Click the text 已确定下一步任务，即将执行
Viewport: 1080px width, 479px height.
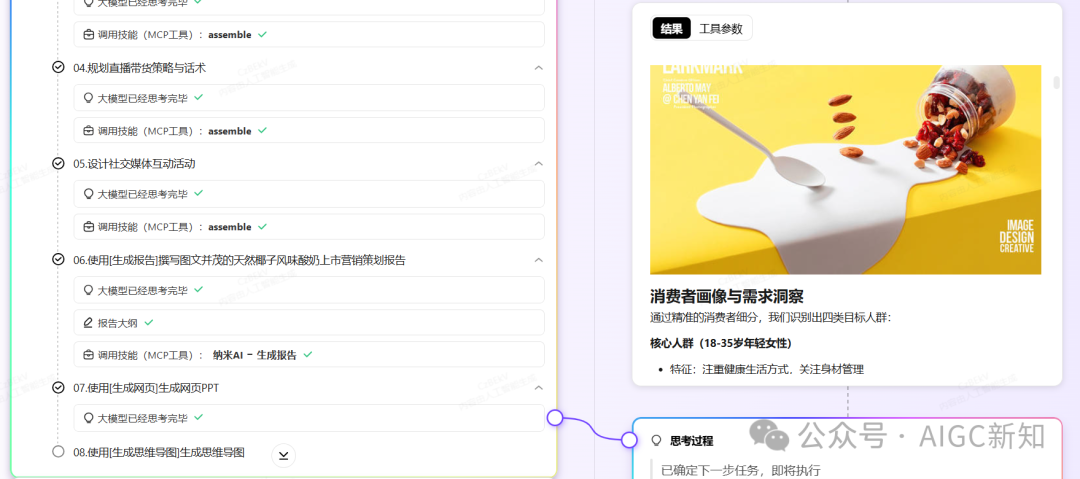[x=740, y=470]
